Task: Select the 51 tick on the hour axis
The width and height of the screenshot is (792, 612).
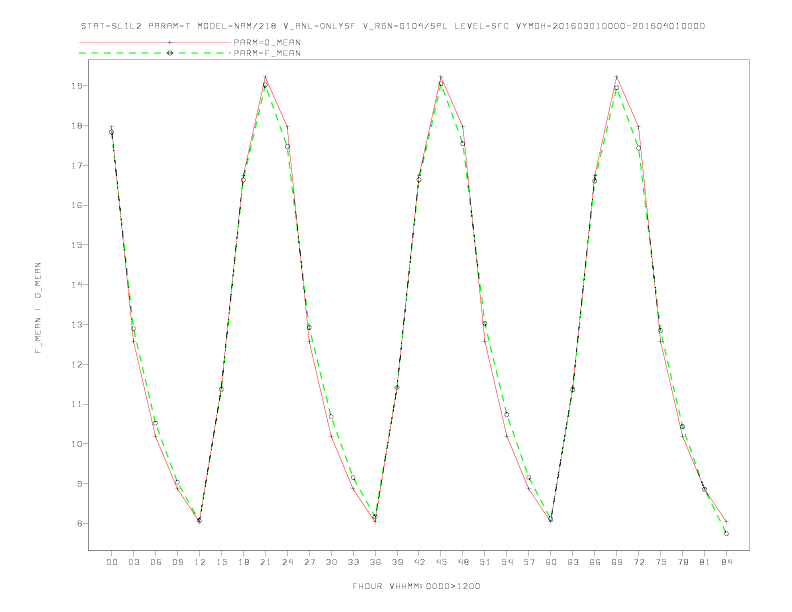Action: click(x=485, y=562)
